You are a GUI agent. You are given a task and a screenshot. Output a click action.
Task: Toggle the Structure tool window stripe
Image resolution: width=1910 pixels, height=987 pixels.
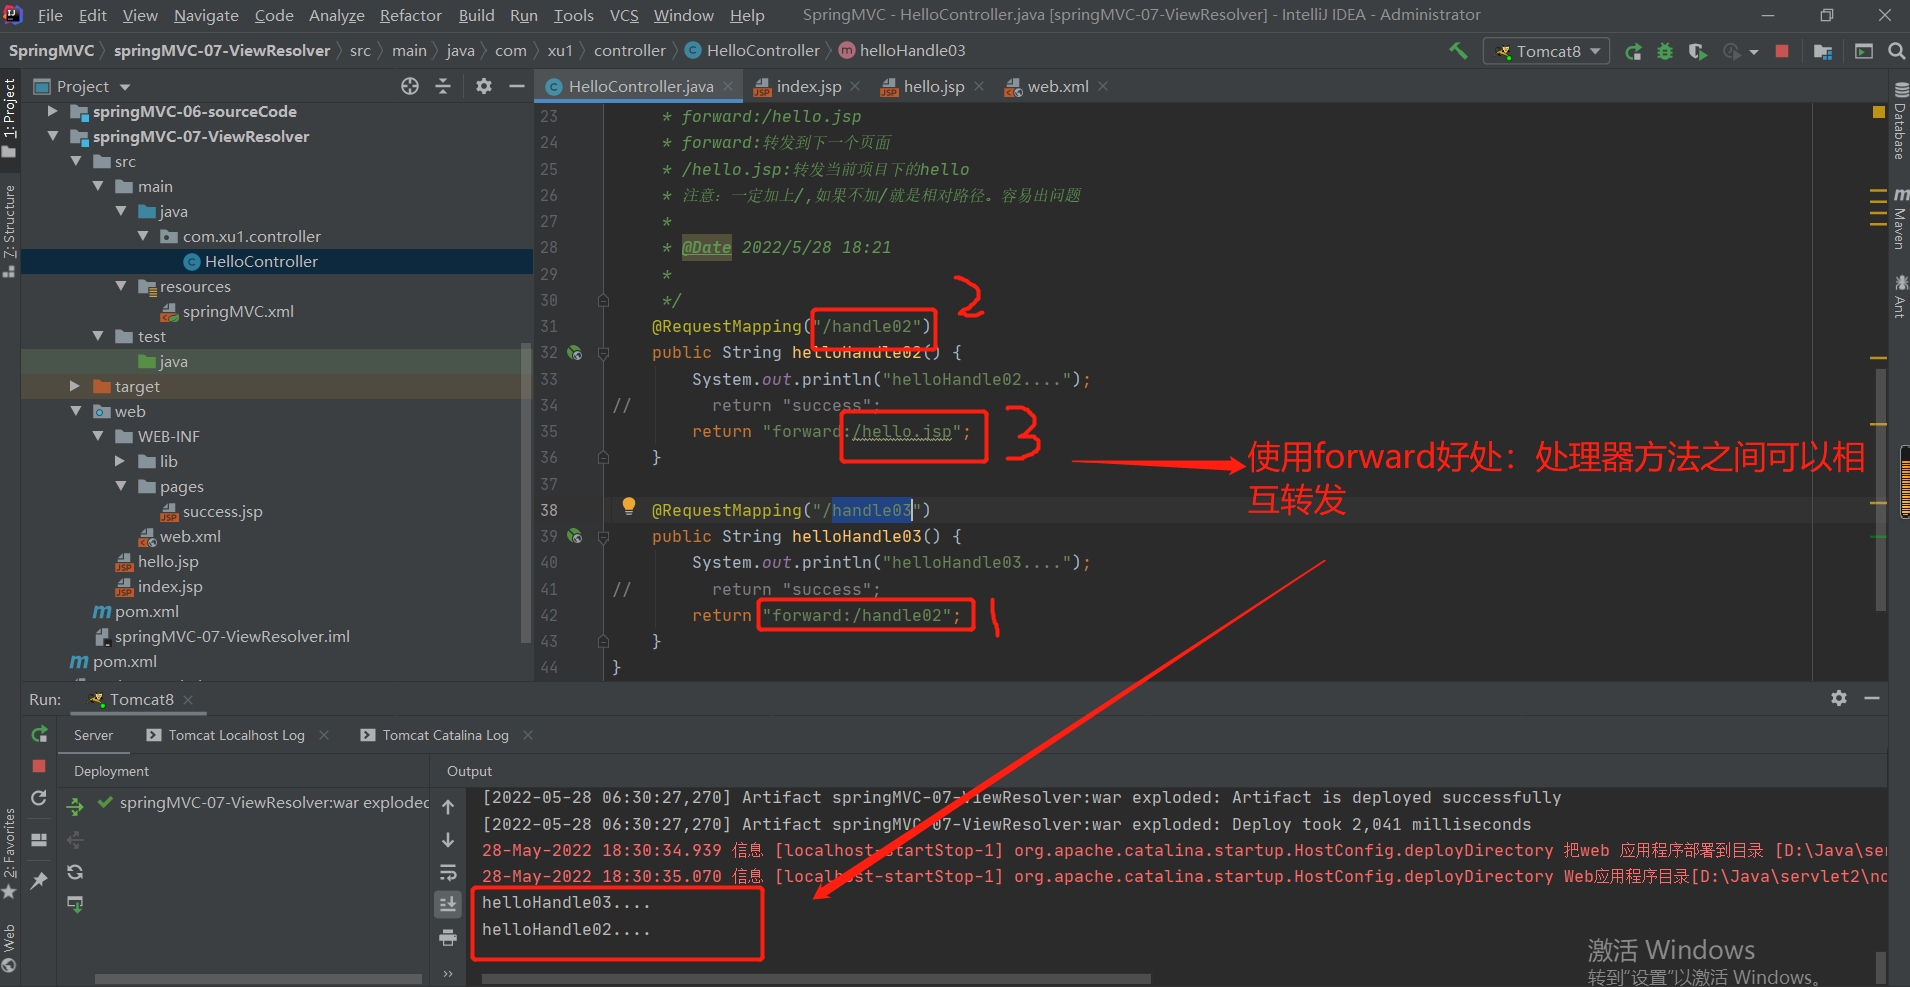coord(10,230)
